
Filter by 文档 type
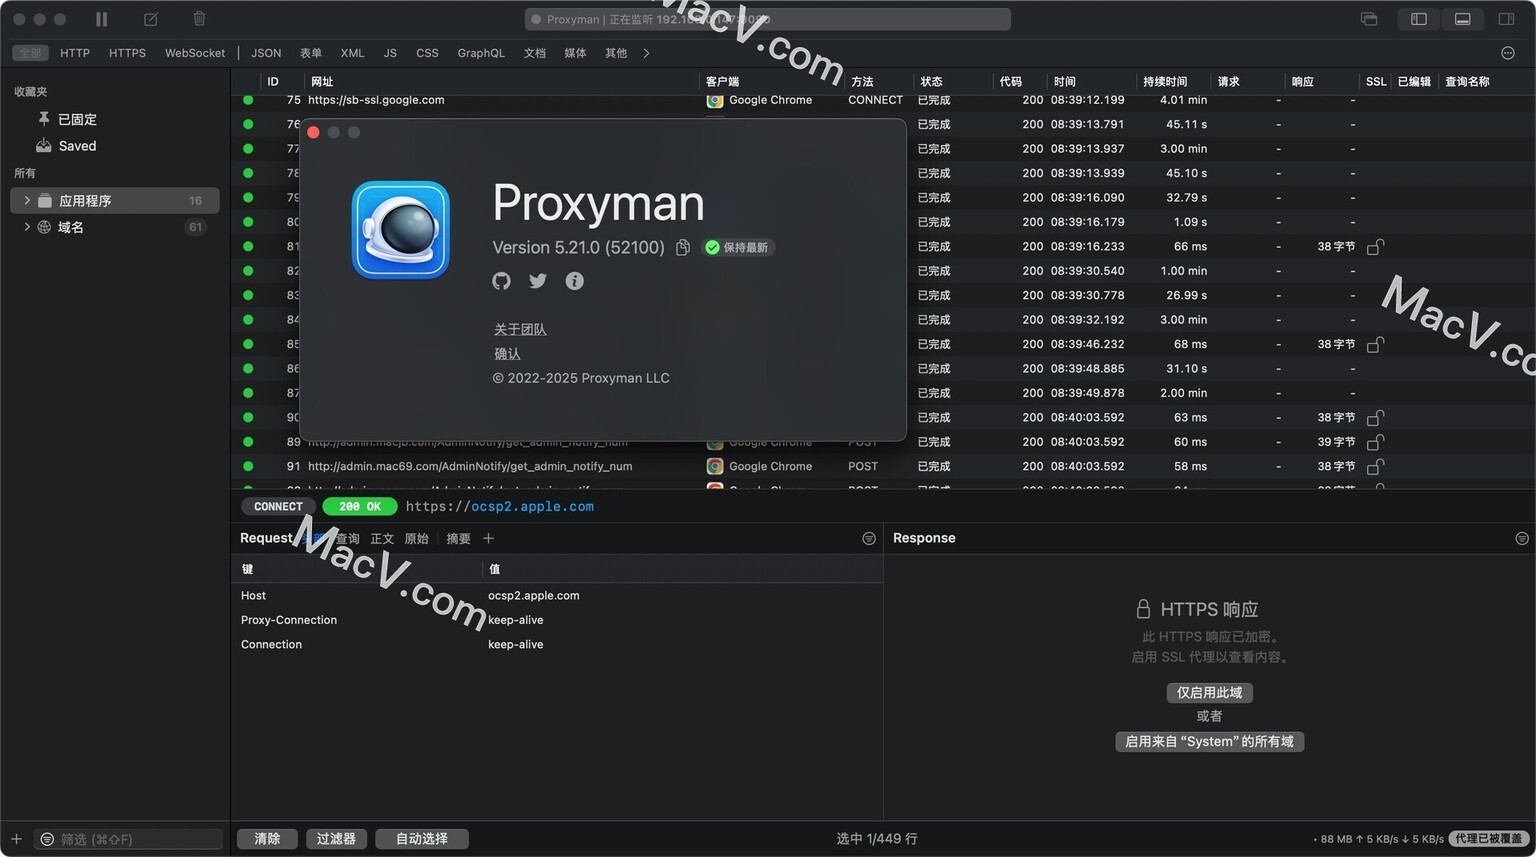[x=535, y=53]
